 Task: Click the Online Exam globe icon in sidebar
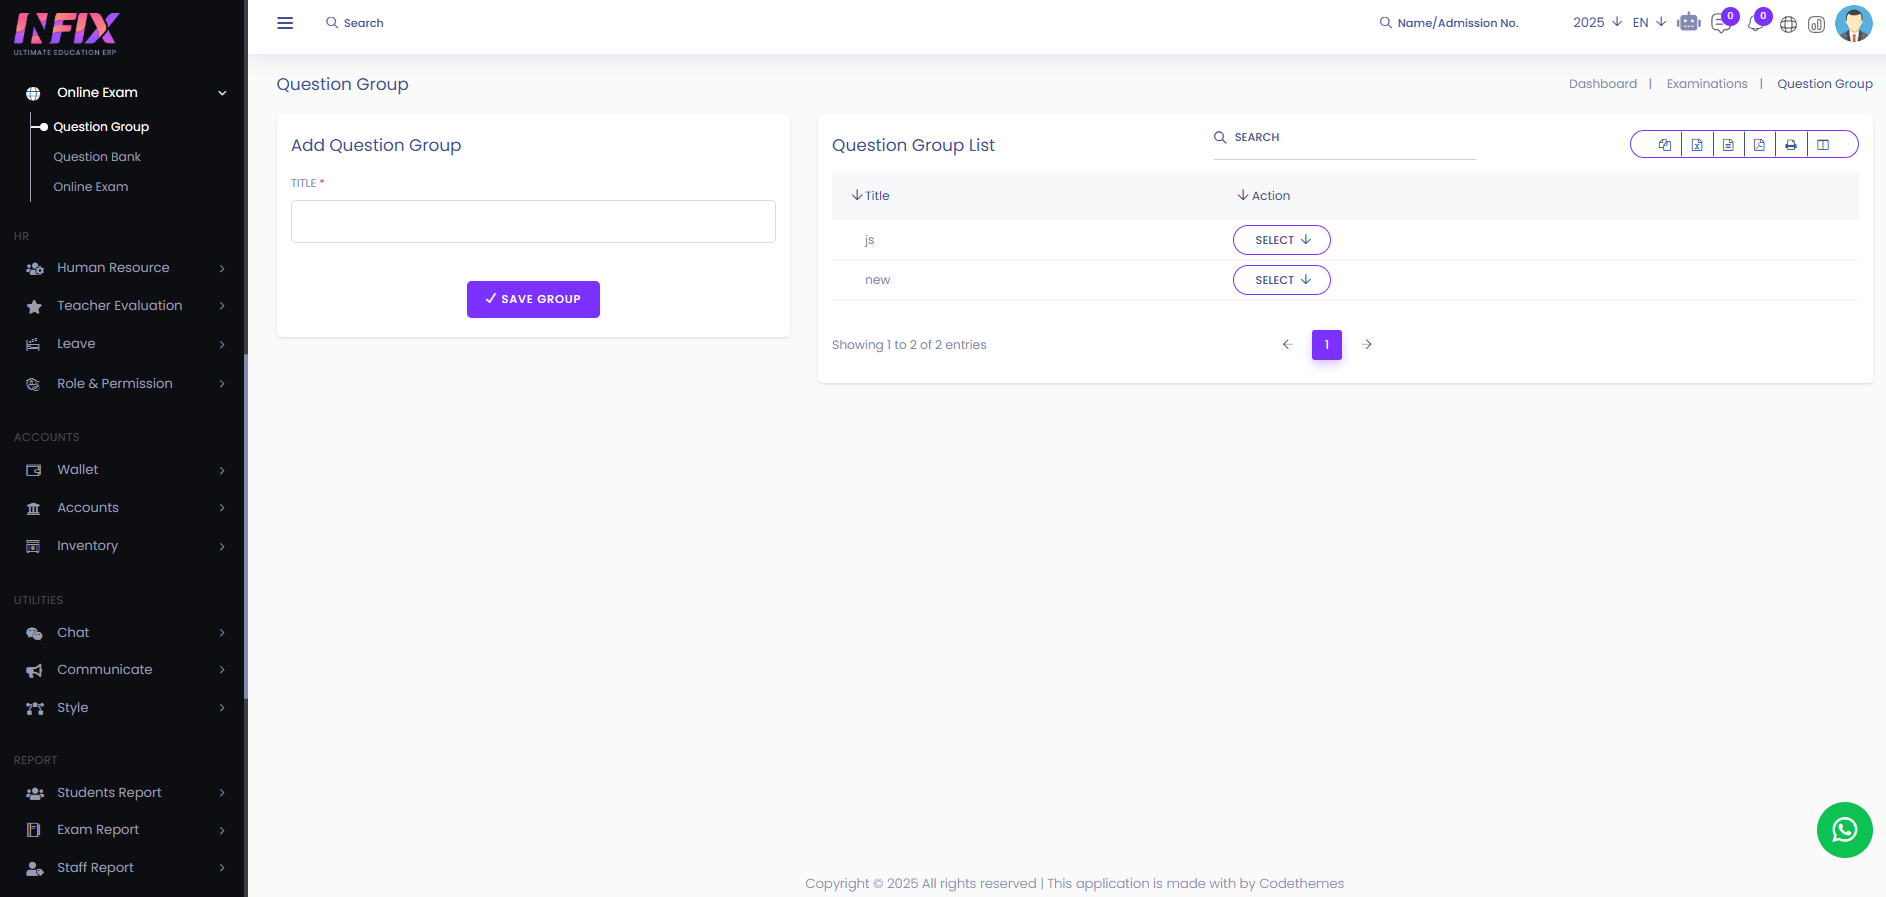point(33,93)
